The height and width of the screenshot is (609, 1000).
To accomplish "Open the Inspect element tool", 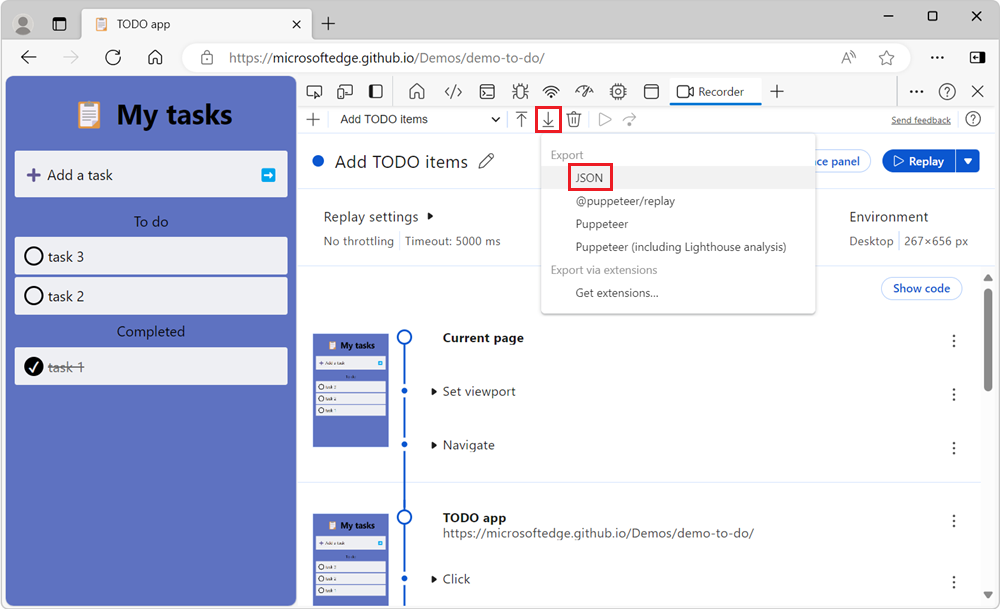I will tap(314, 91).
